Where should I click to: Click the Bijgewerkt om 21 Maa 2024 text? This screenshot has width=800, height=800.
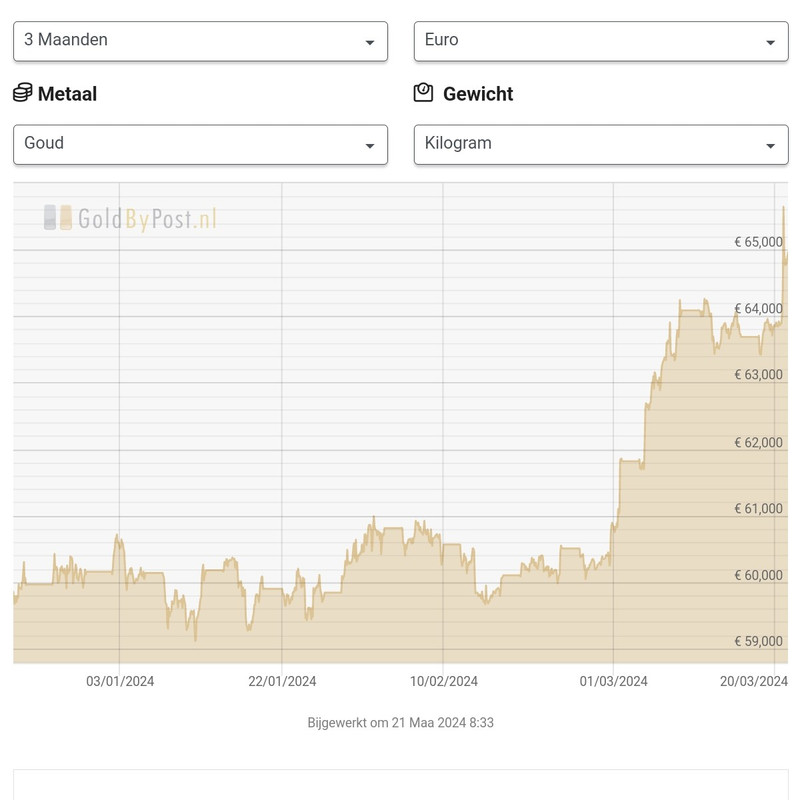tap(401, 722)
